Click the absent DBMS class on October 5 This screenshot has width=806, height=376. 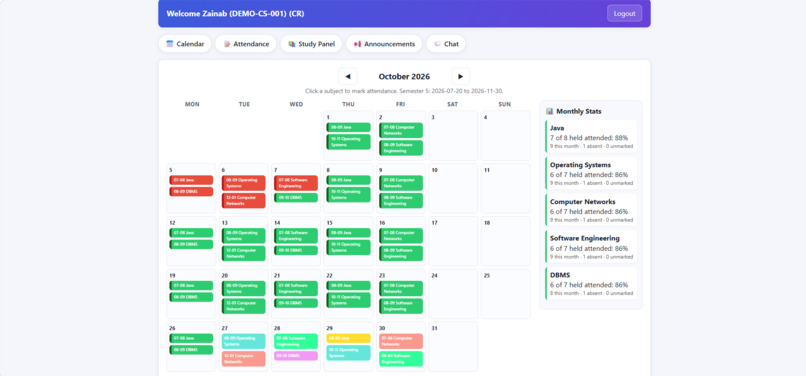point(191,191)
